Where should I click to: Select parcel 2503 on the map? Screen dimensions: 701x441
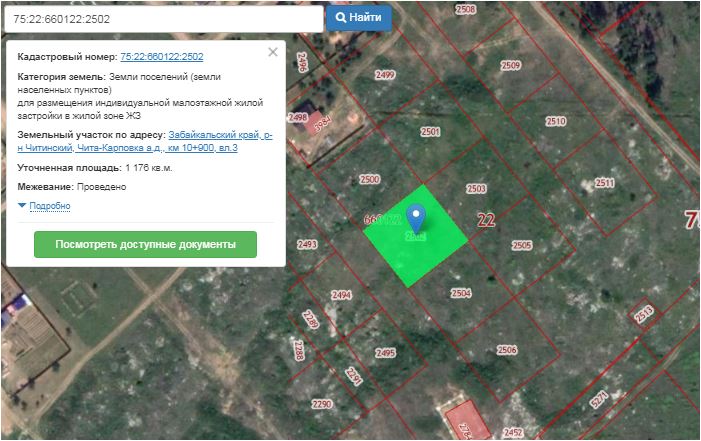(476, 188)
